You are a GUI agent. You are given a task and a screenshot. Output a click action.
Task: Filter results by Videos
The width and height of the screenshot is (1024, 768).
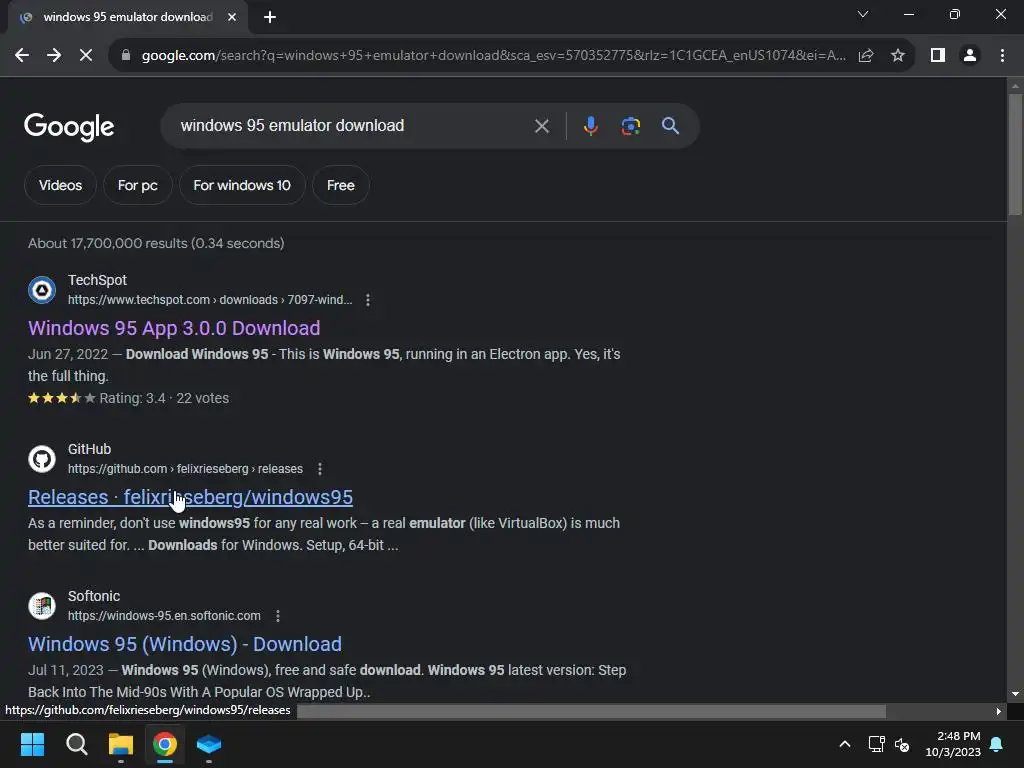coord(60,185)
